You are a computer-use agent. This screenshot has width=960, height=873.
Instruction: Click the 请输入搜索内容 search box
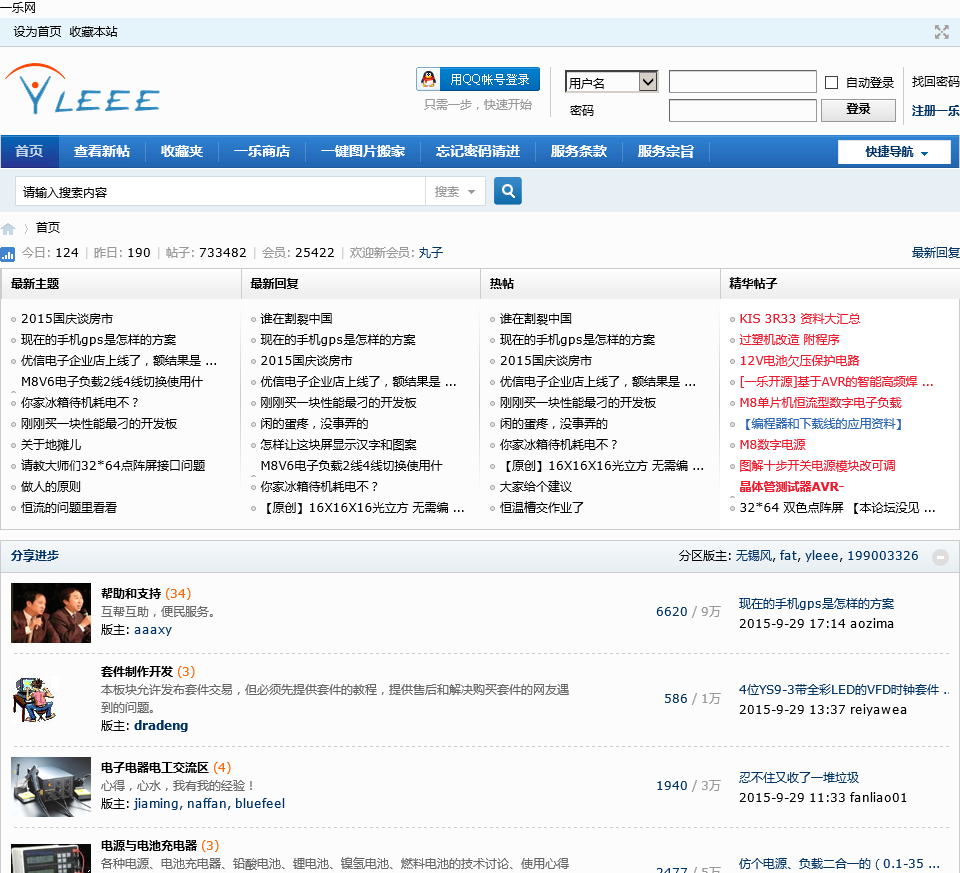pos(220,192)
